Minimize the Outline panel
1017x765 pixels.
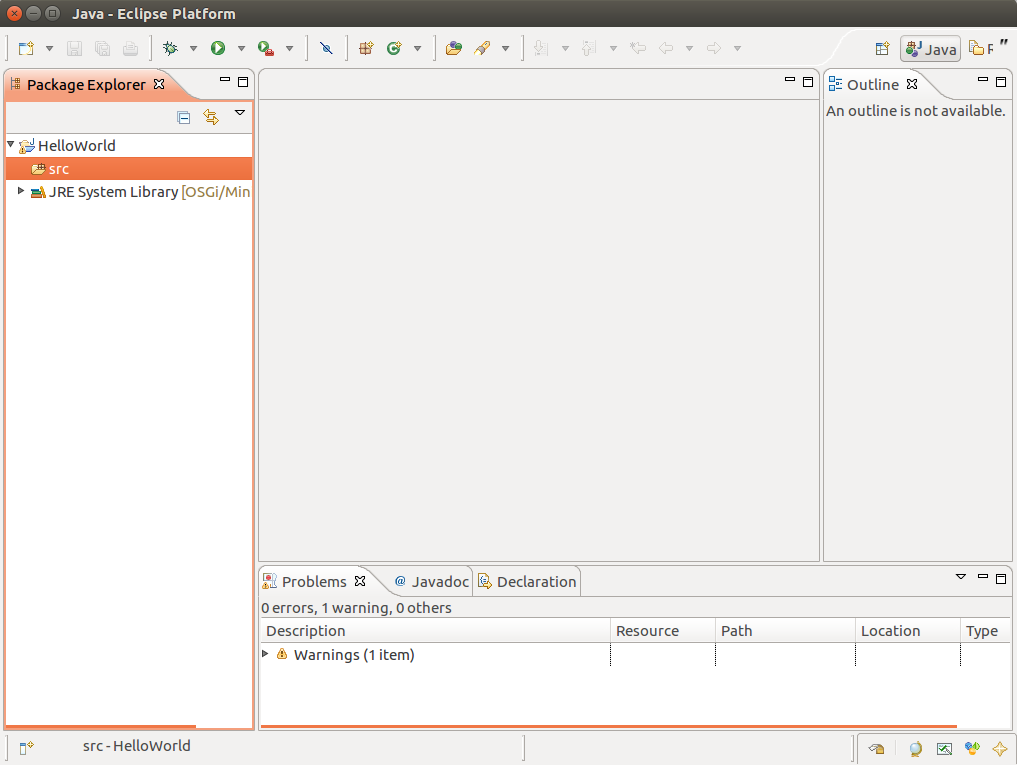click(983, 80)
